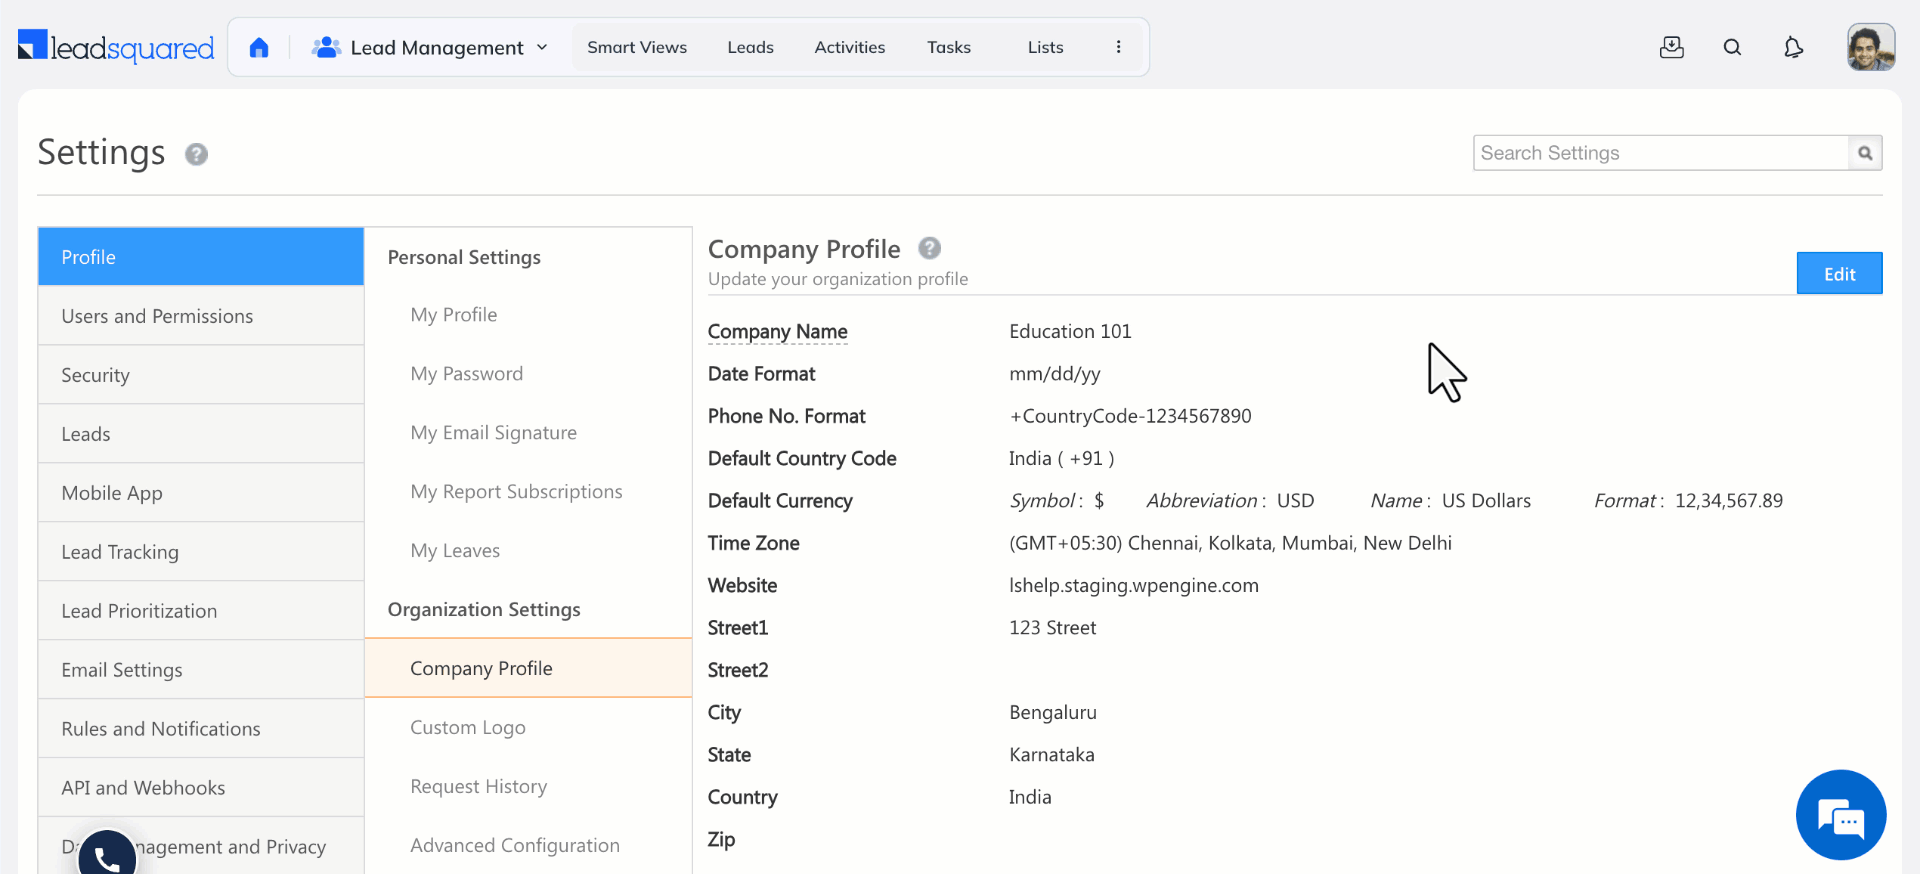Screen dimensions: 1920x874
Task: Open the notifications bell icon
Action: [x=1793, y=47]
